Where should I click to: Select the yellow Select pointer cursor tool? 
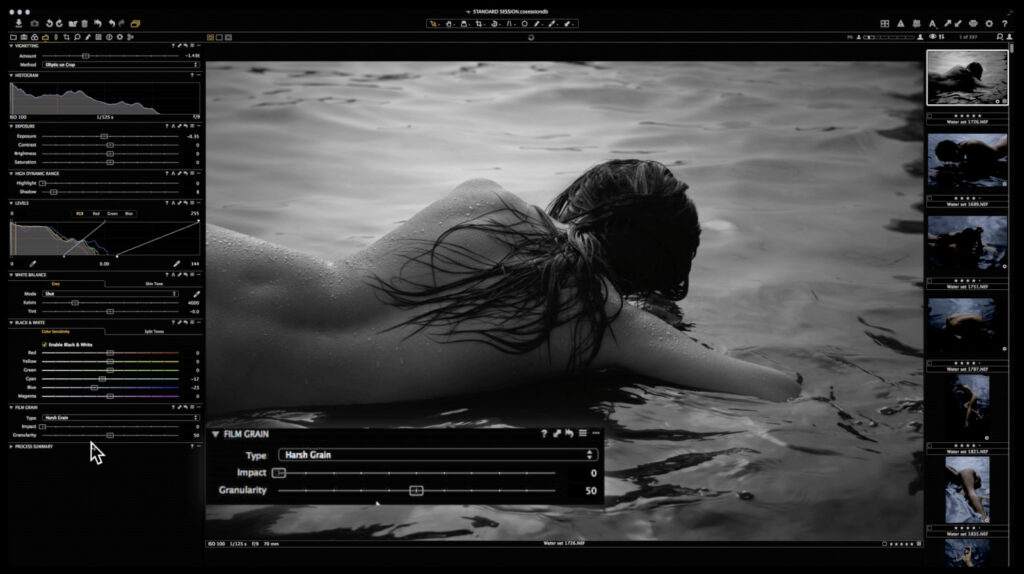pyautogui.click(x=433, y=24)
